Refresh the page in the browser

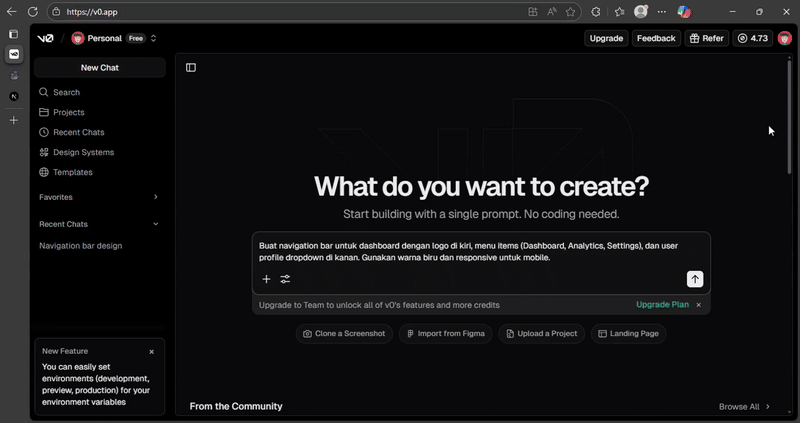click(33, 12)
